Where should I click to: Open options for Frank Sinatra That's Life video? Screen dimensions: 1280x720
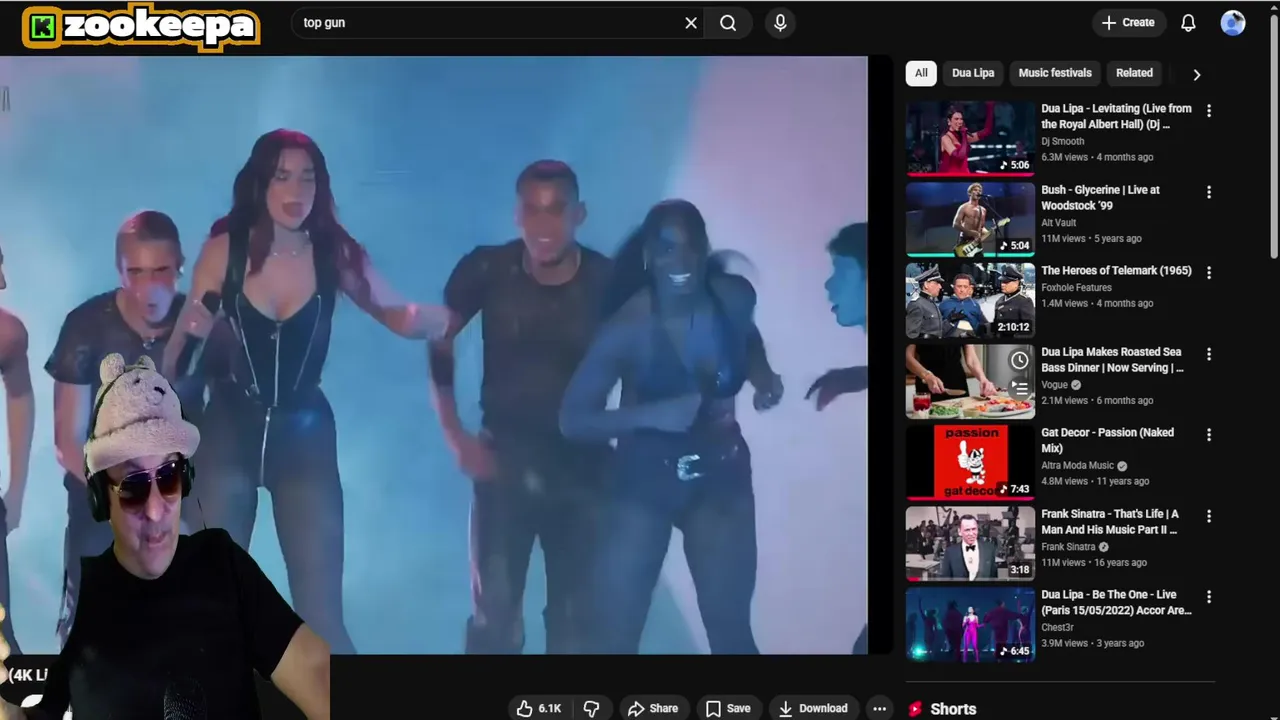point(1209,516)
